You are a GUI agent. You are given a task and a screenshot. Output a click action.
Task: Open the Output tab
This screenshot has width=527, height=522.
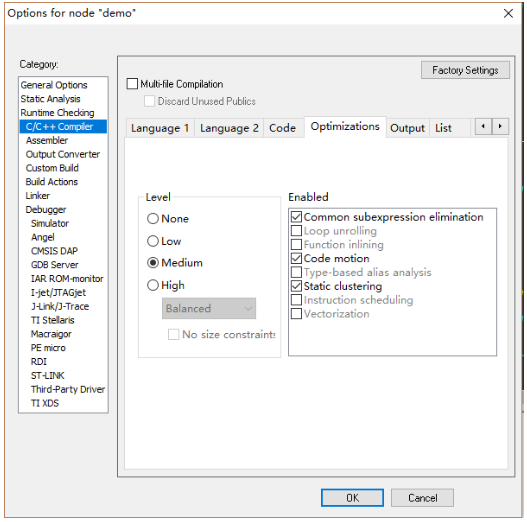click(407, 128)
